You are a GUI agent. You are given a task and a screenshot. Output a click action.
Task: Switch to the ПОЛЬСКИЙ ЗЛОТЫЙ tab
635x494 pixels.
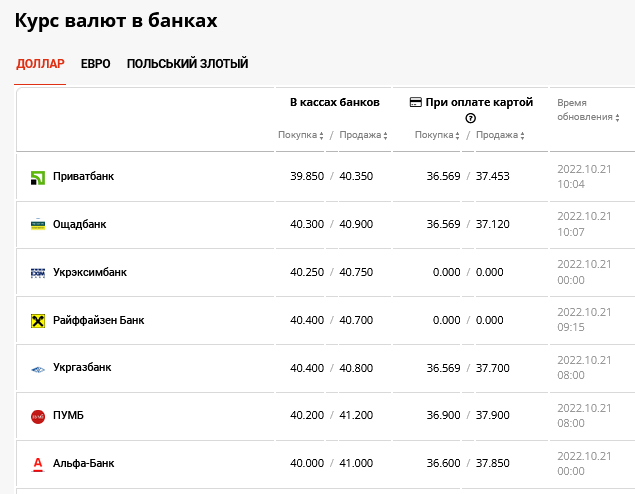[x=187, y=64]
